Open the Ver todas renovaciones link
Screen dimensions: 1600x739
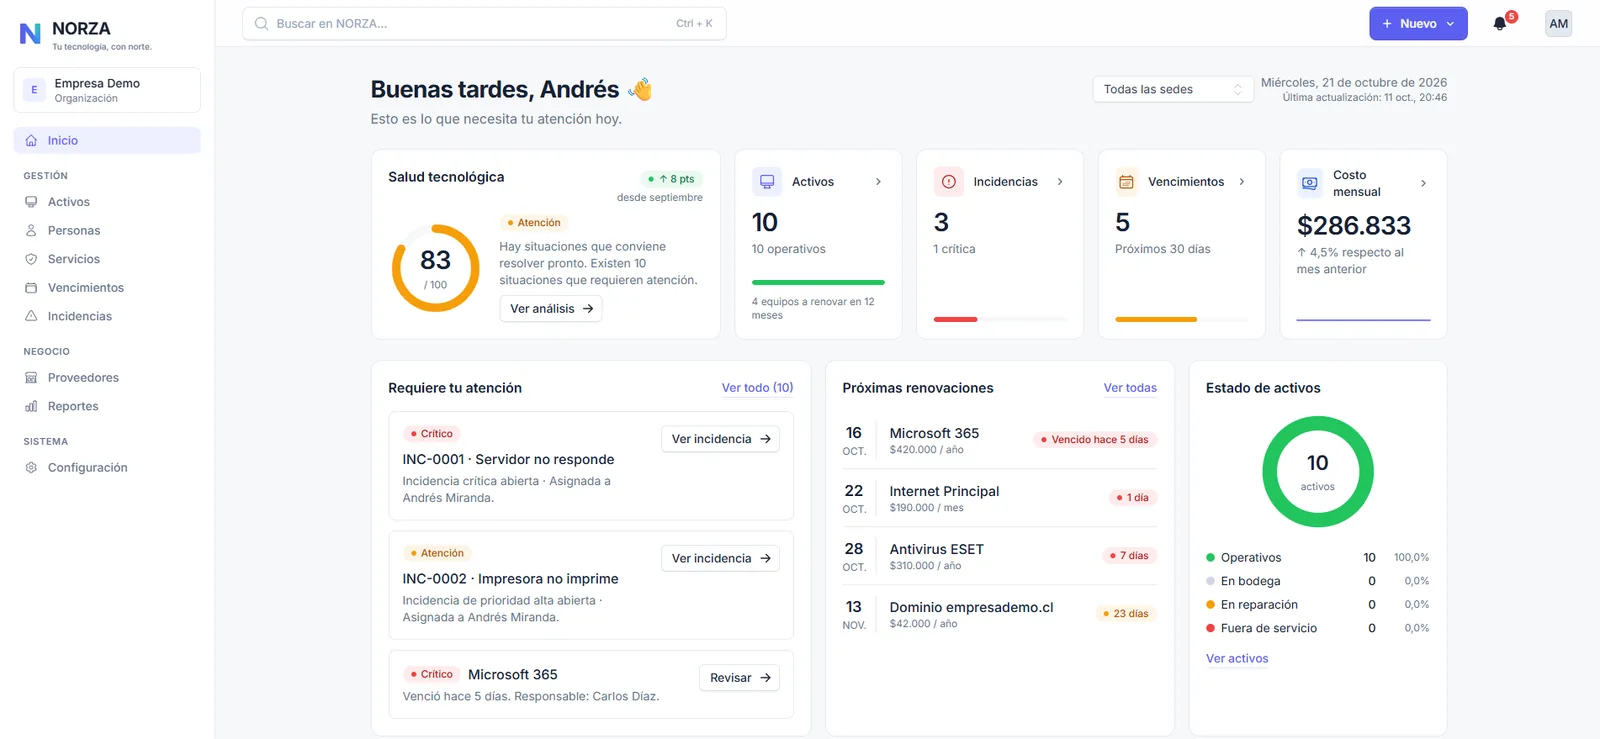(1130, 388)
